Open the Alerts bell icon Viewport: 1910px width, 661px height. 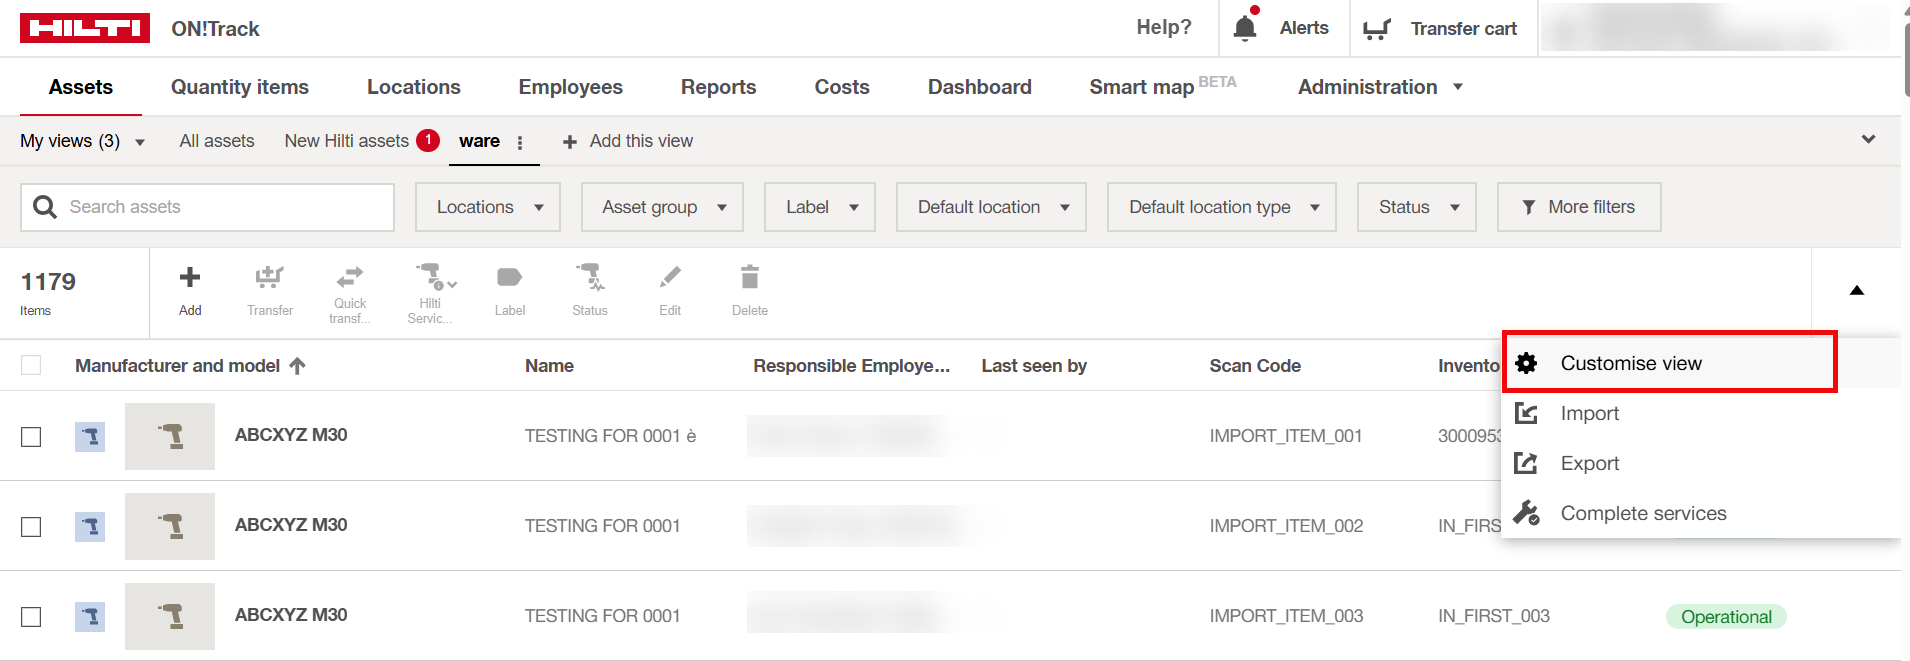[x=1245, y=28]
